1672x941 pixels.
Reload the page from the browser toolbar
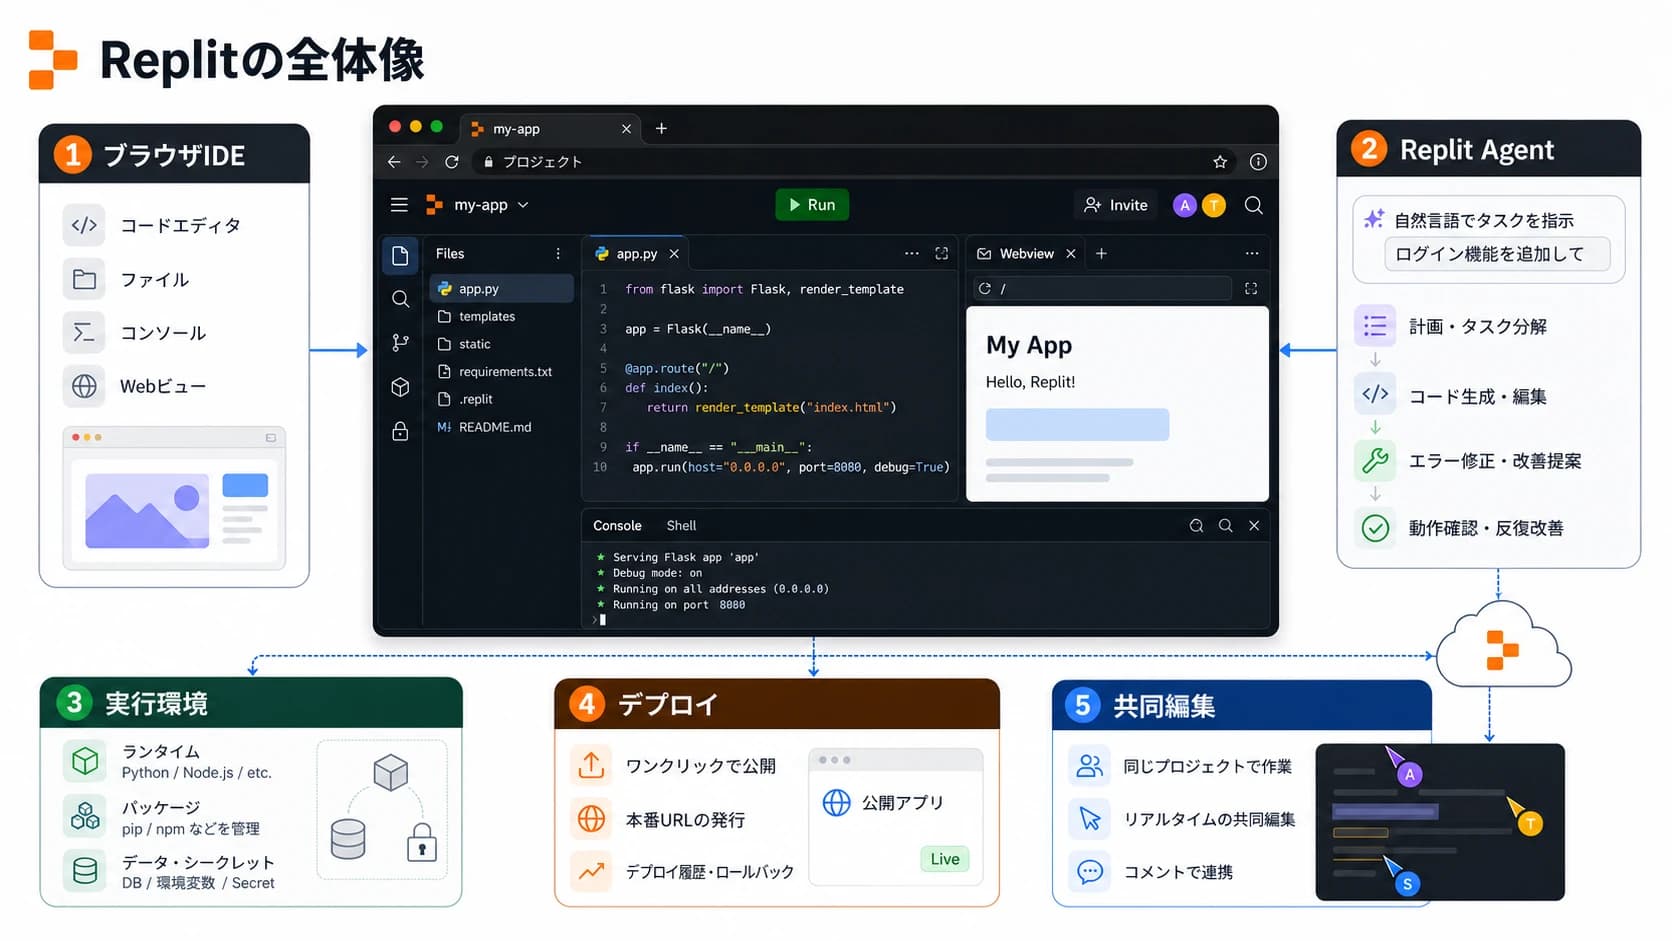(452, 162)
